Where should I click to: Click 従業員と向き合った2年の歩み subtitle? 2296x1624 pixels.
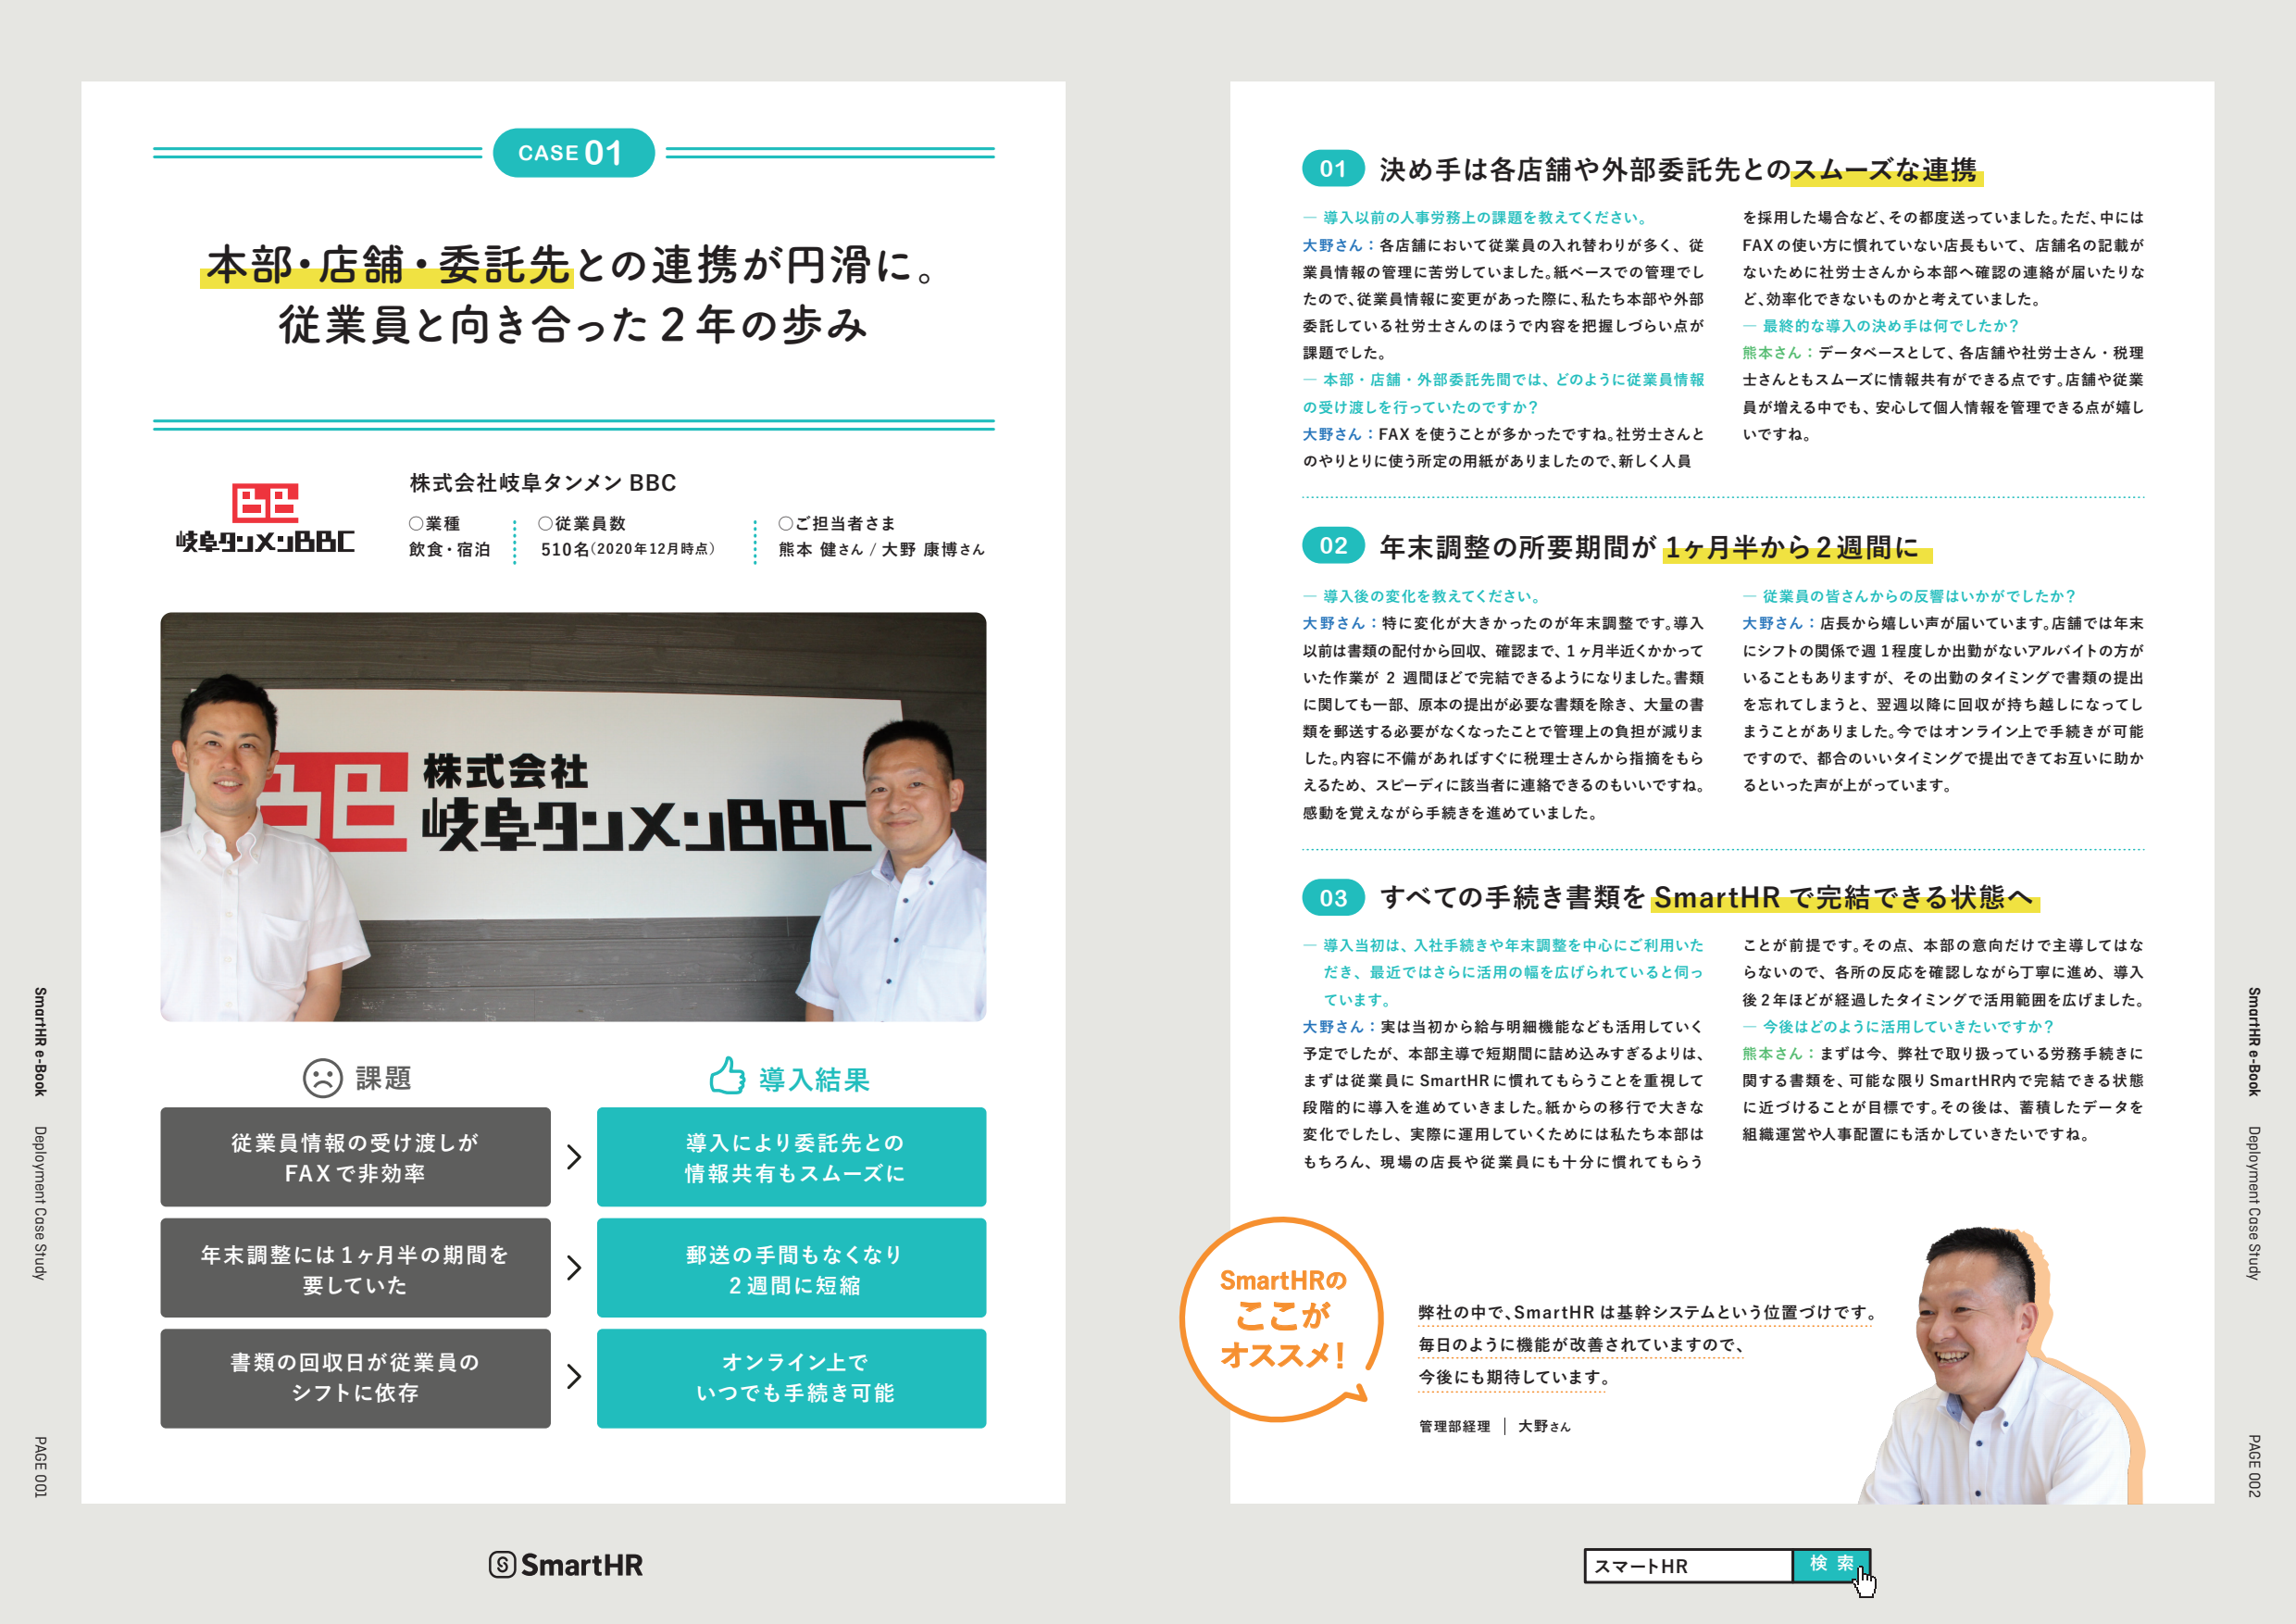click(573, 325)
